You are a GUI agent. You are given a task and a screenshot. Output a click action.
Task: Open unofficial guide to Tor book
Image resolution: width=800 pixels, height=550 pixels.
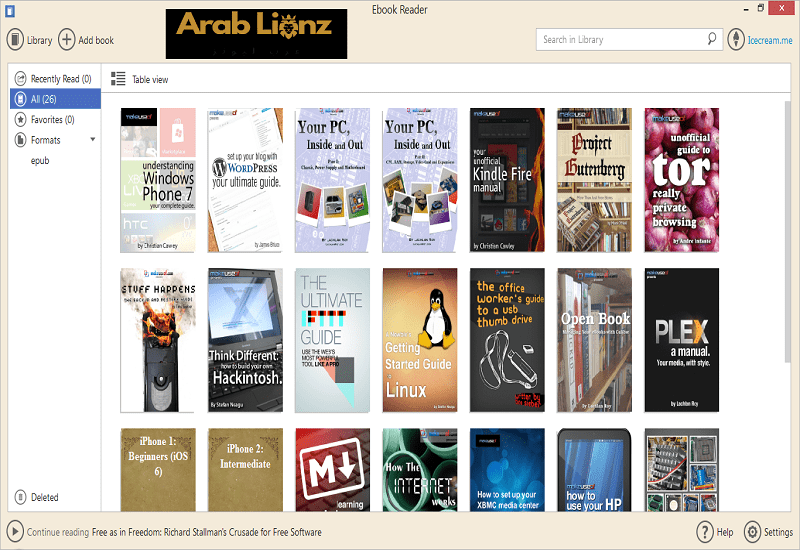click(x=682, y=180)
